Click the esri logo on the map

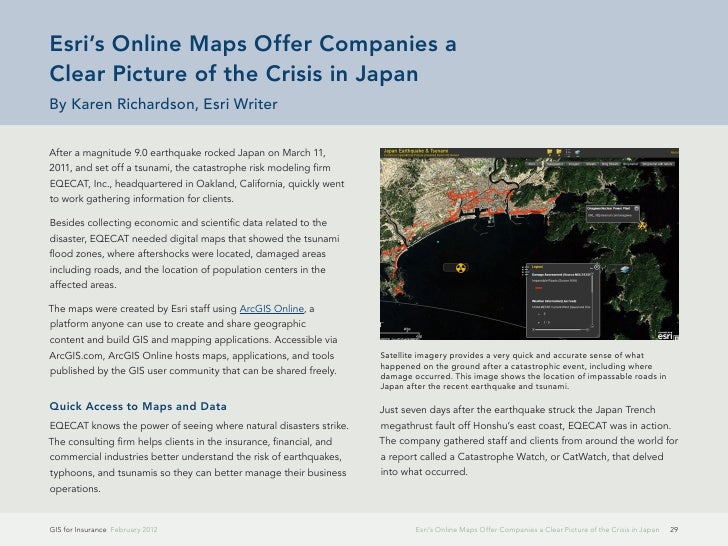(x=667, y=335)
